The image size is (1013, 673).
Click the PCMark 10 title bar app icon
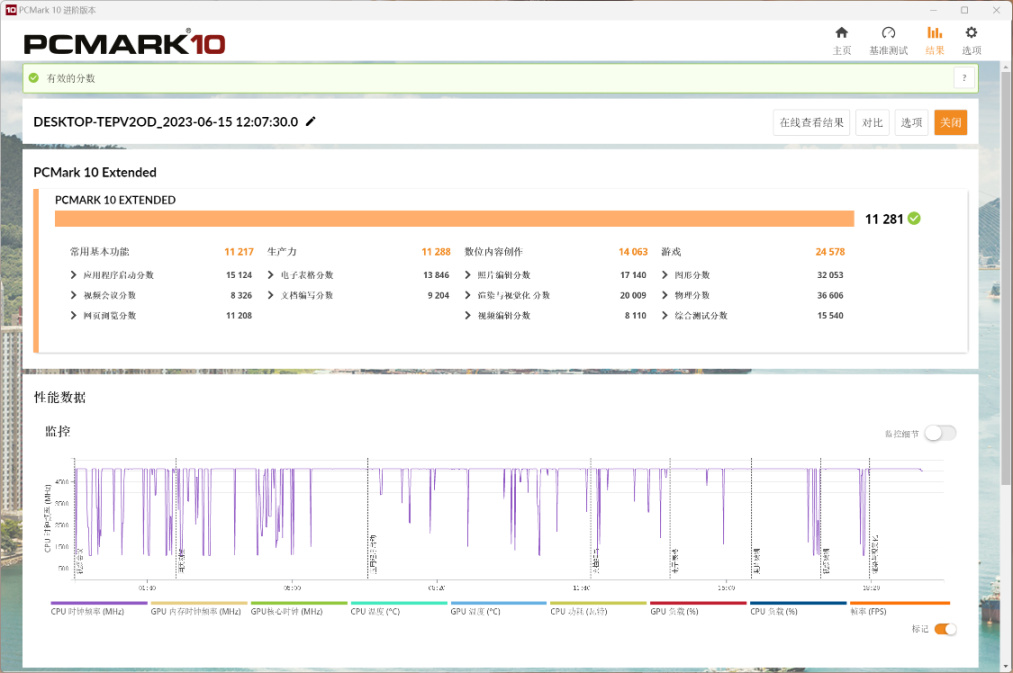coord(10,10)
